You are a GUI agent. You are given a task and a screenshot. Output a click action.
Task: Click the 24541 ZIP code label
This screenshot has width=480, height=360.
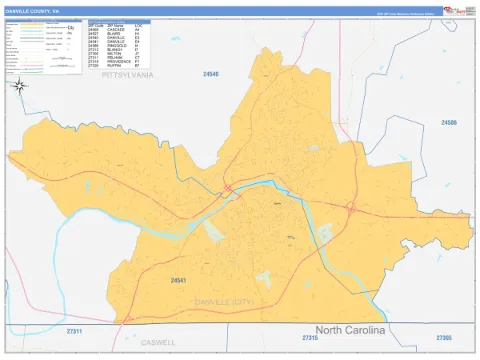[x=178, y=280]
